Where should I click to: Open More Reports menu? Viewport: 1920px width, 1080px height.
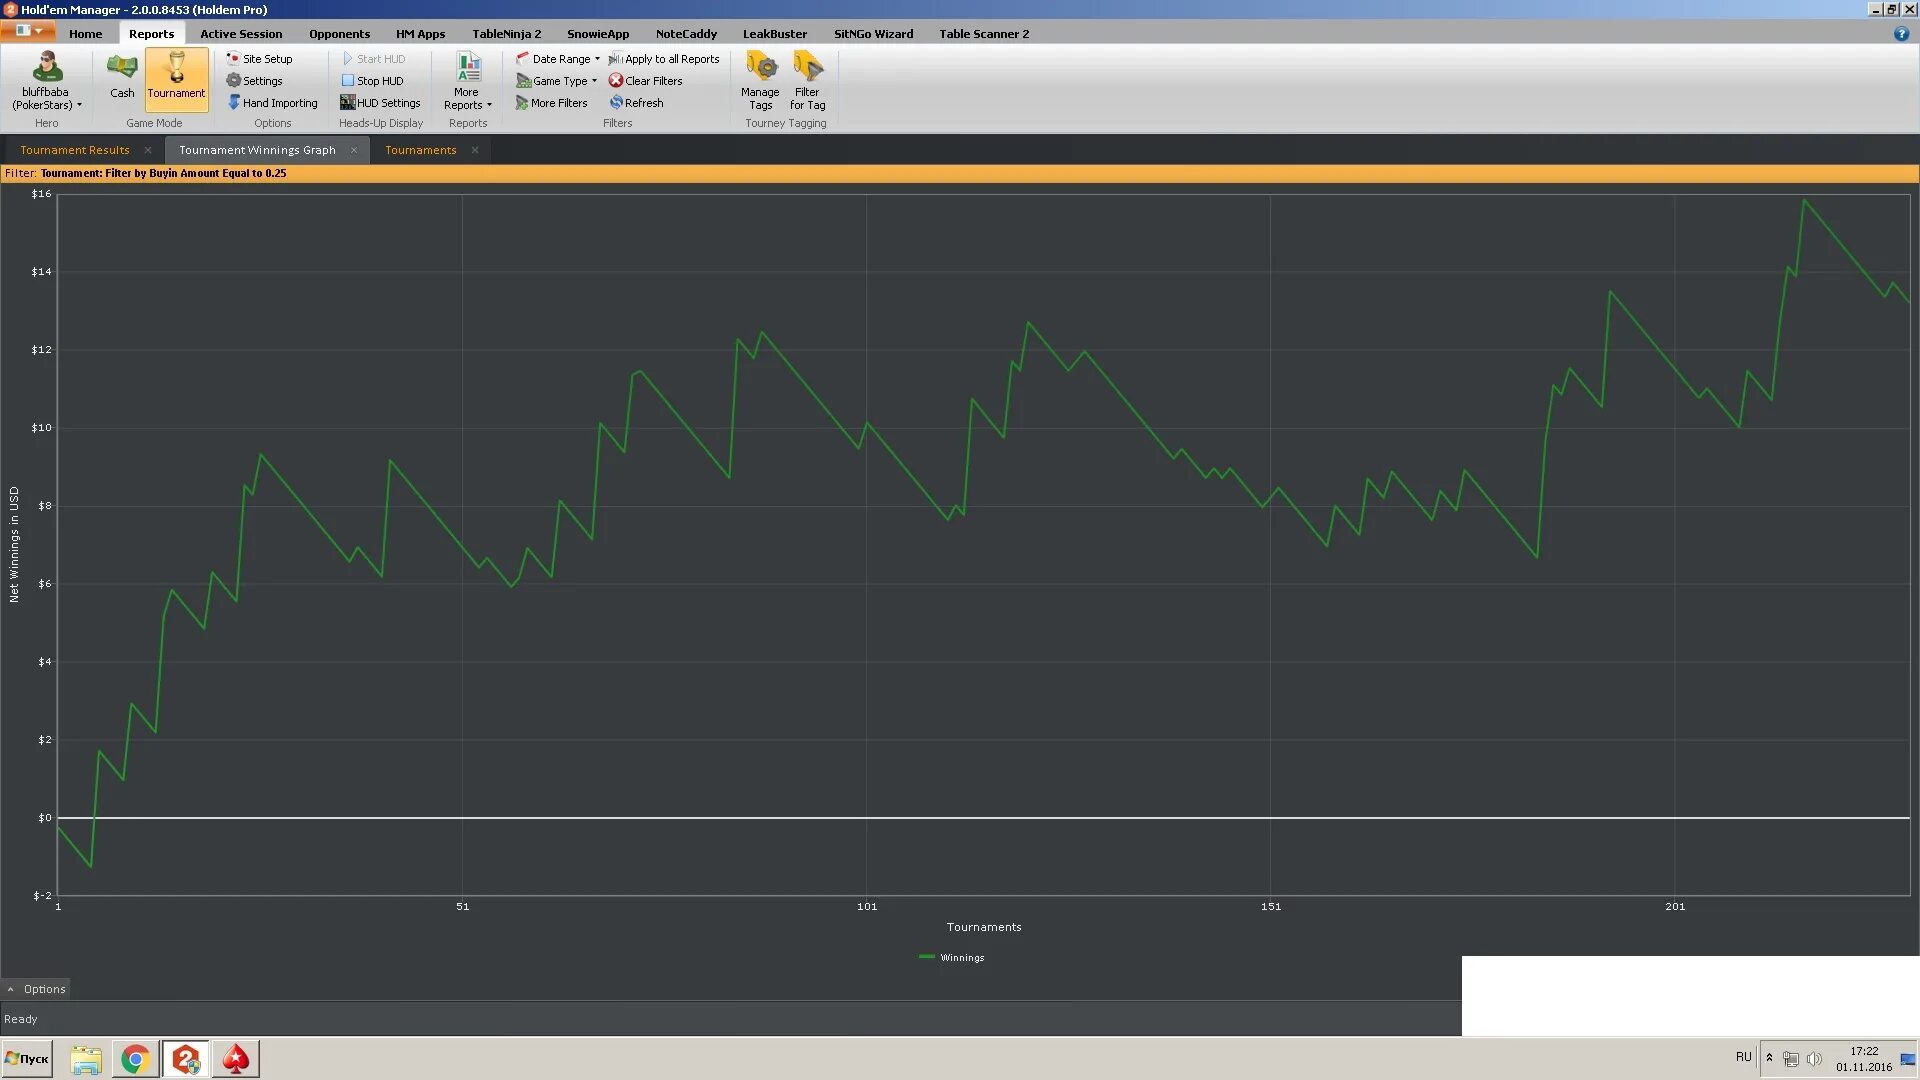click(467, 80)
